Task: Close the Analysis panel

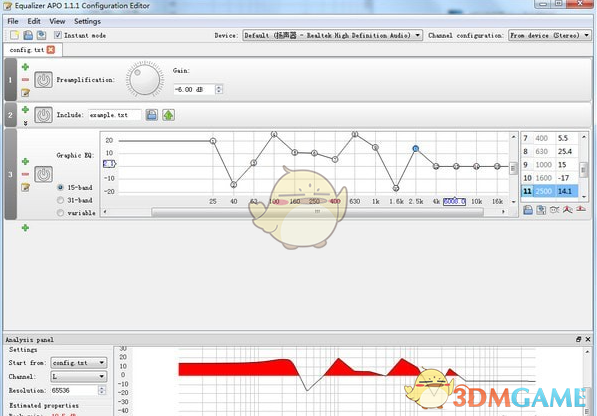Action: pos(588,339)
